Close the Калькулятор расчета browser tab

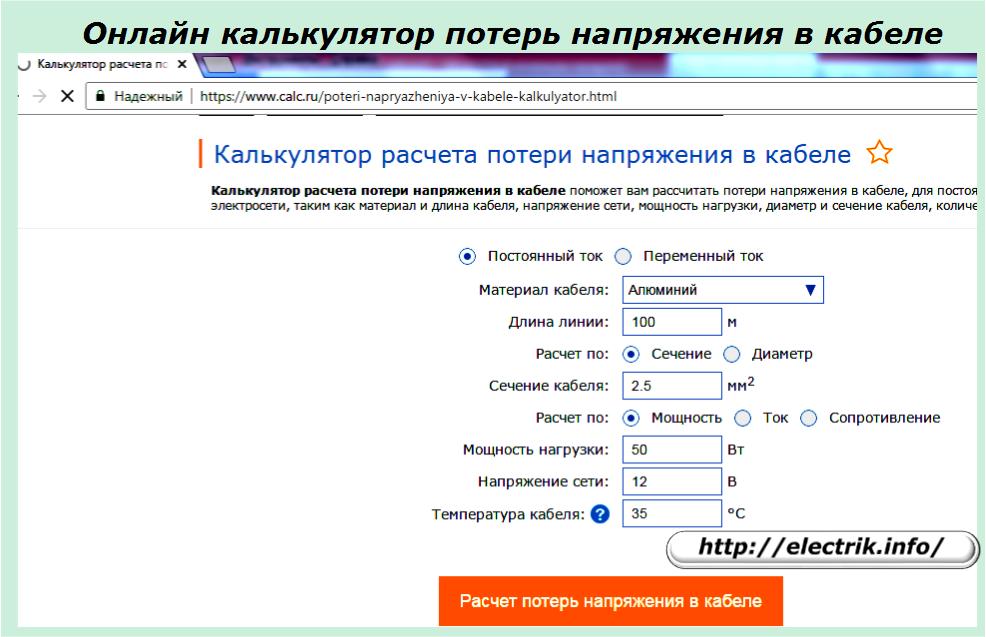click(x=181, y=64)
